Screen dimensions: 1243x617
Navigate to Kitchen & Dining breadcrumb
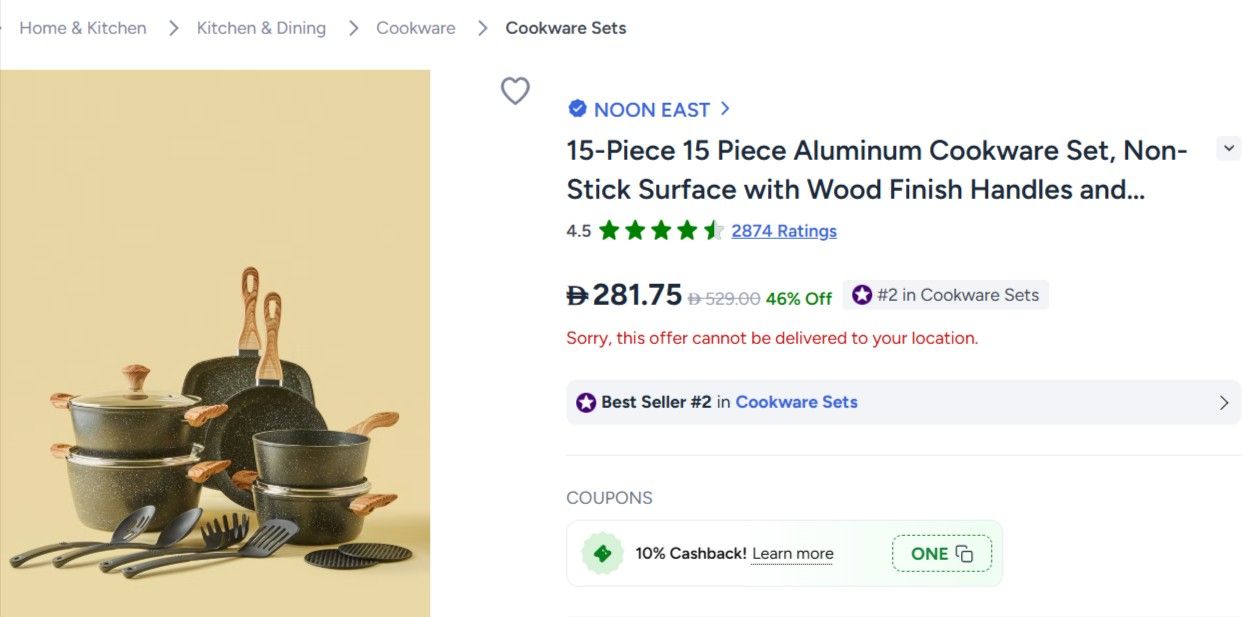tap(261, 28)
